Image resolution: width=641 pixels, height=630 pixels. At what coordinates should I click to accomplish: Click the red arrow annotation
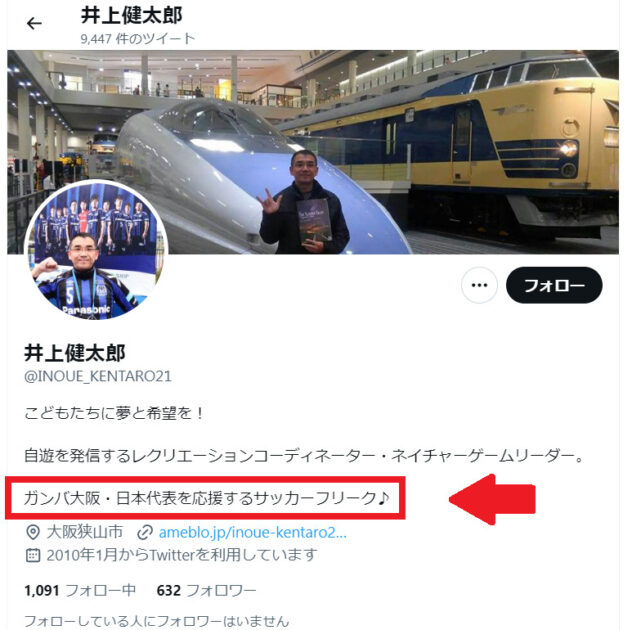click(492, 499)
